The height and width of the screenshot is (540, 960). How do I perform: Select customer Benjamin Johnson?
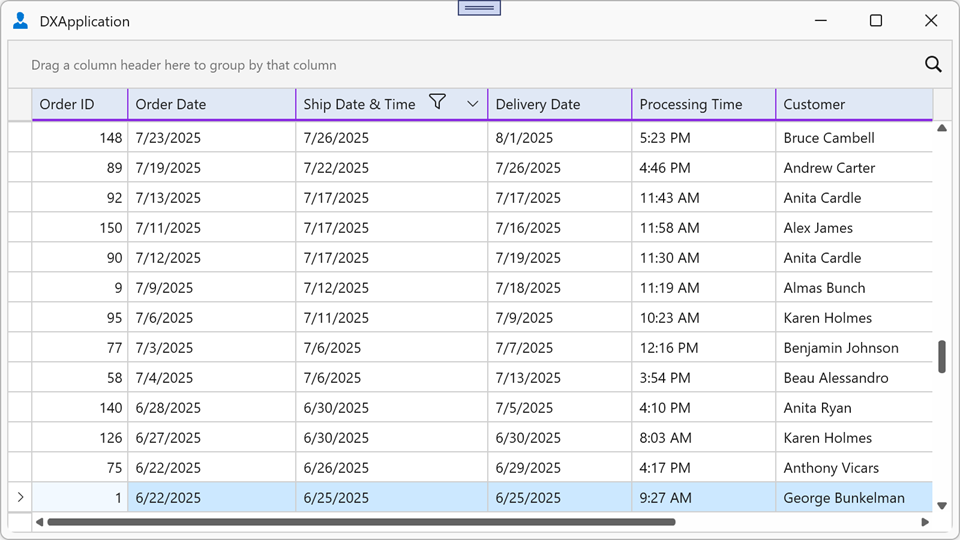(854, 348)
